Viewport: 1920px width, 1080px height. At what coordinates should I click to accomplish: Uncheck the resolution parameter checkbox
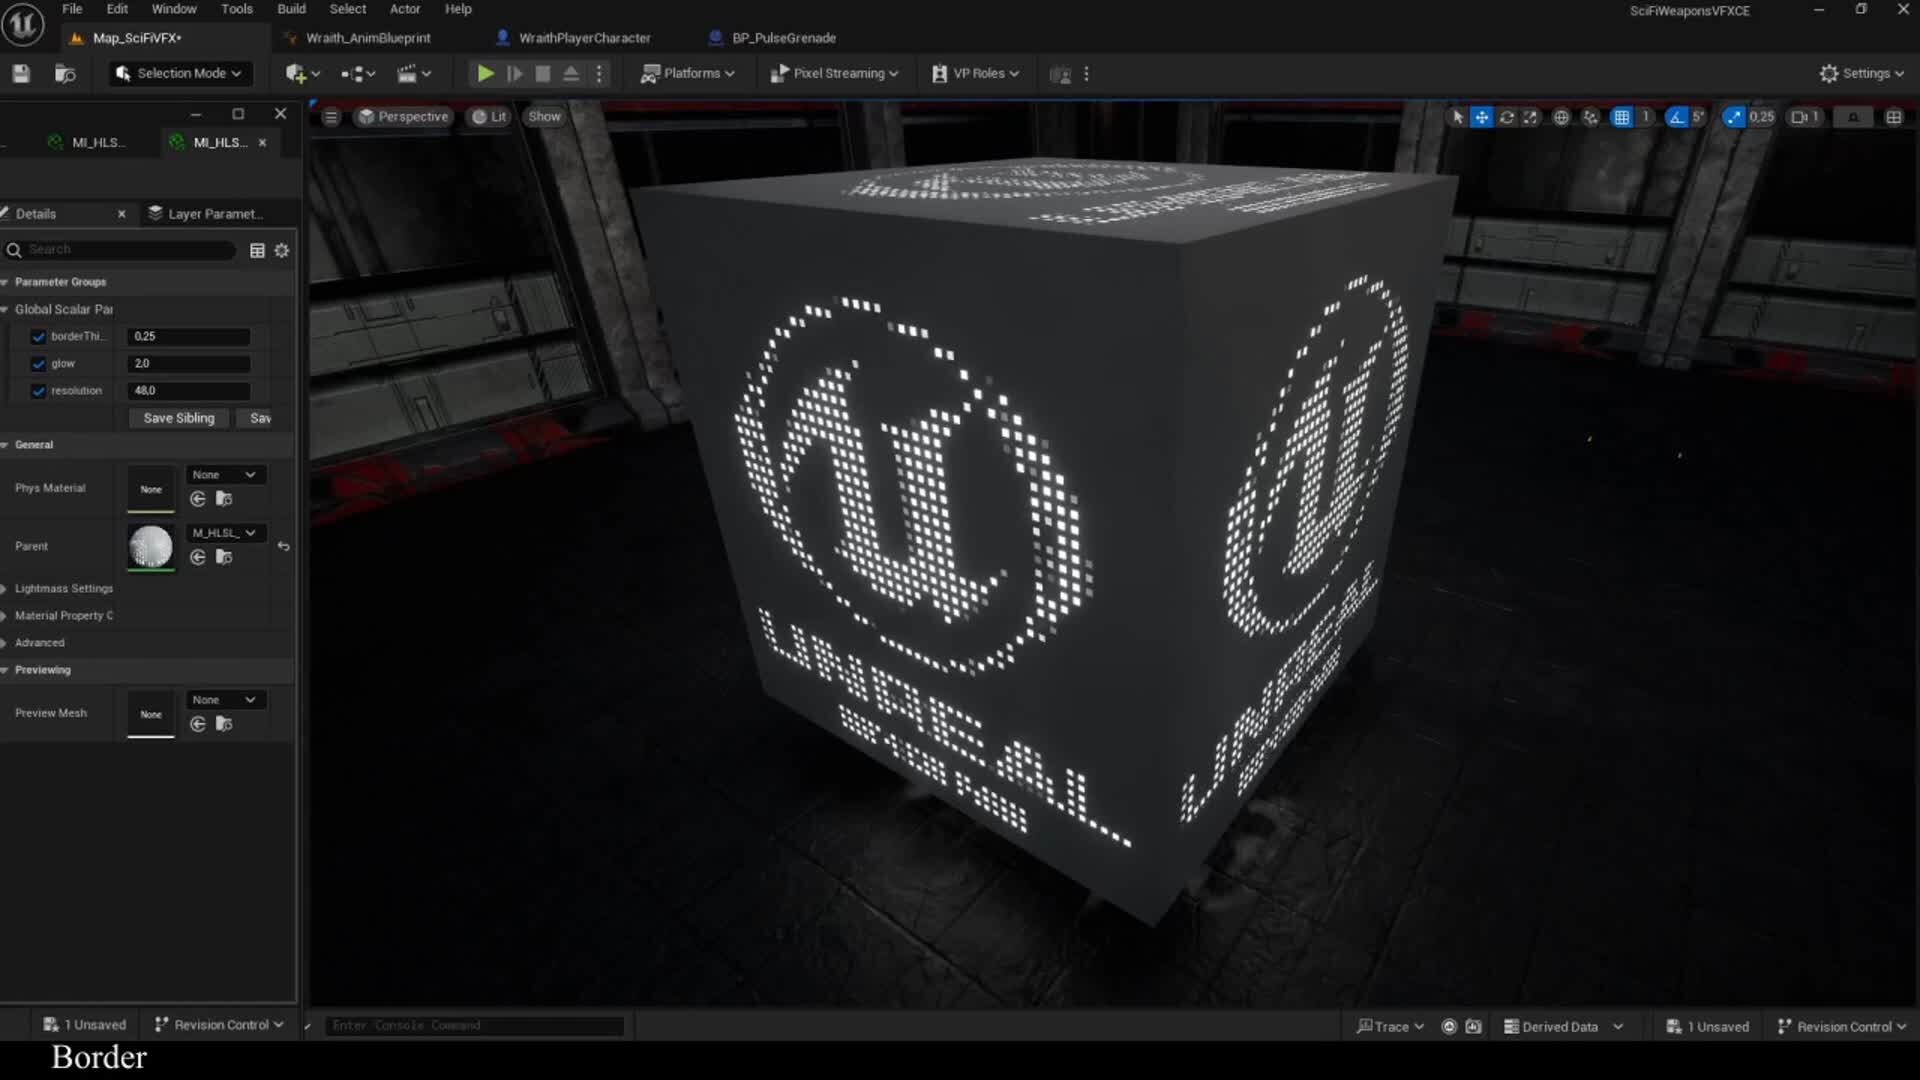(x=37, y=391)
